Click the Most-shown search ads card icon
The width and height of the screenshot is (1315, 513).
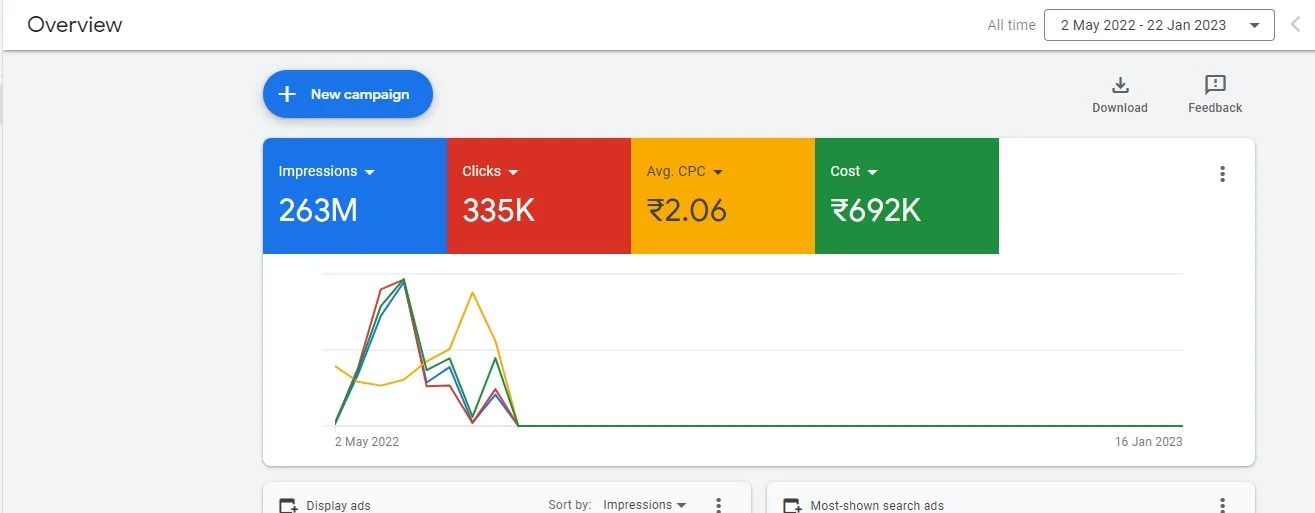[x=792, y=506]
